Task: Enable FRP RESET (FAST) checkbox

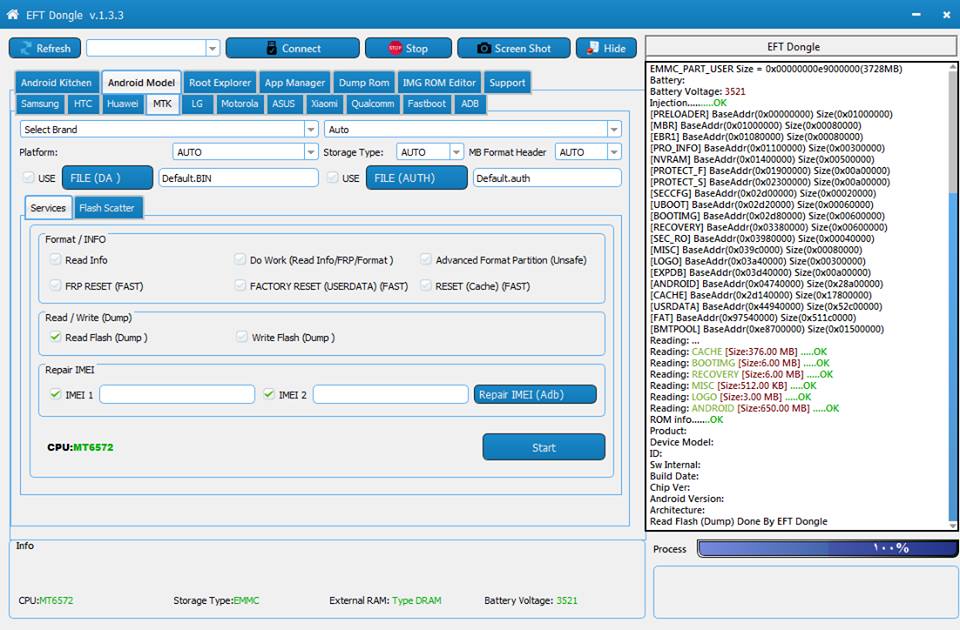Action: 56,285
